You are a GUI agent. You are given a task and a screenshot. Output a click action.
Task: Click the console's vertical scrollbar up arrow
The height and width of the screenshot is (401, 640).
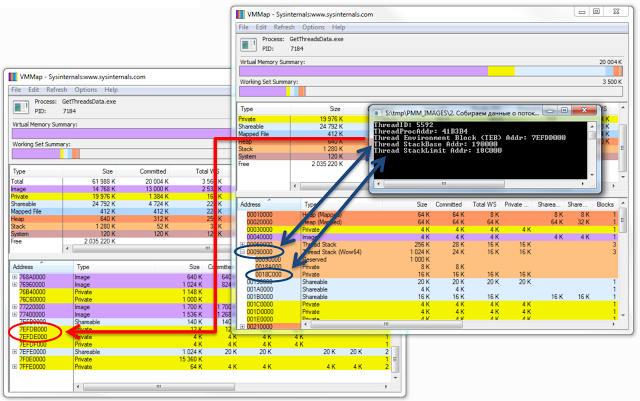click(x=592, y=126)
